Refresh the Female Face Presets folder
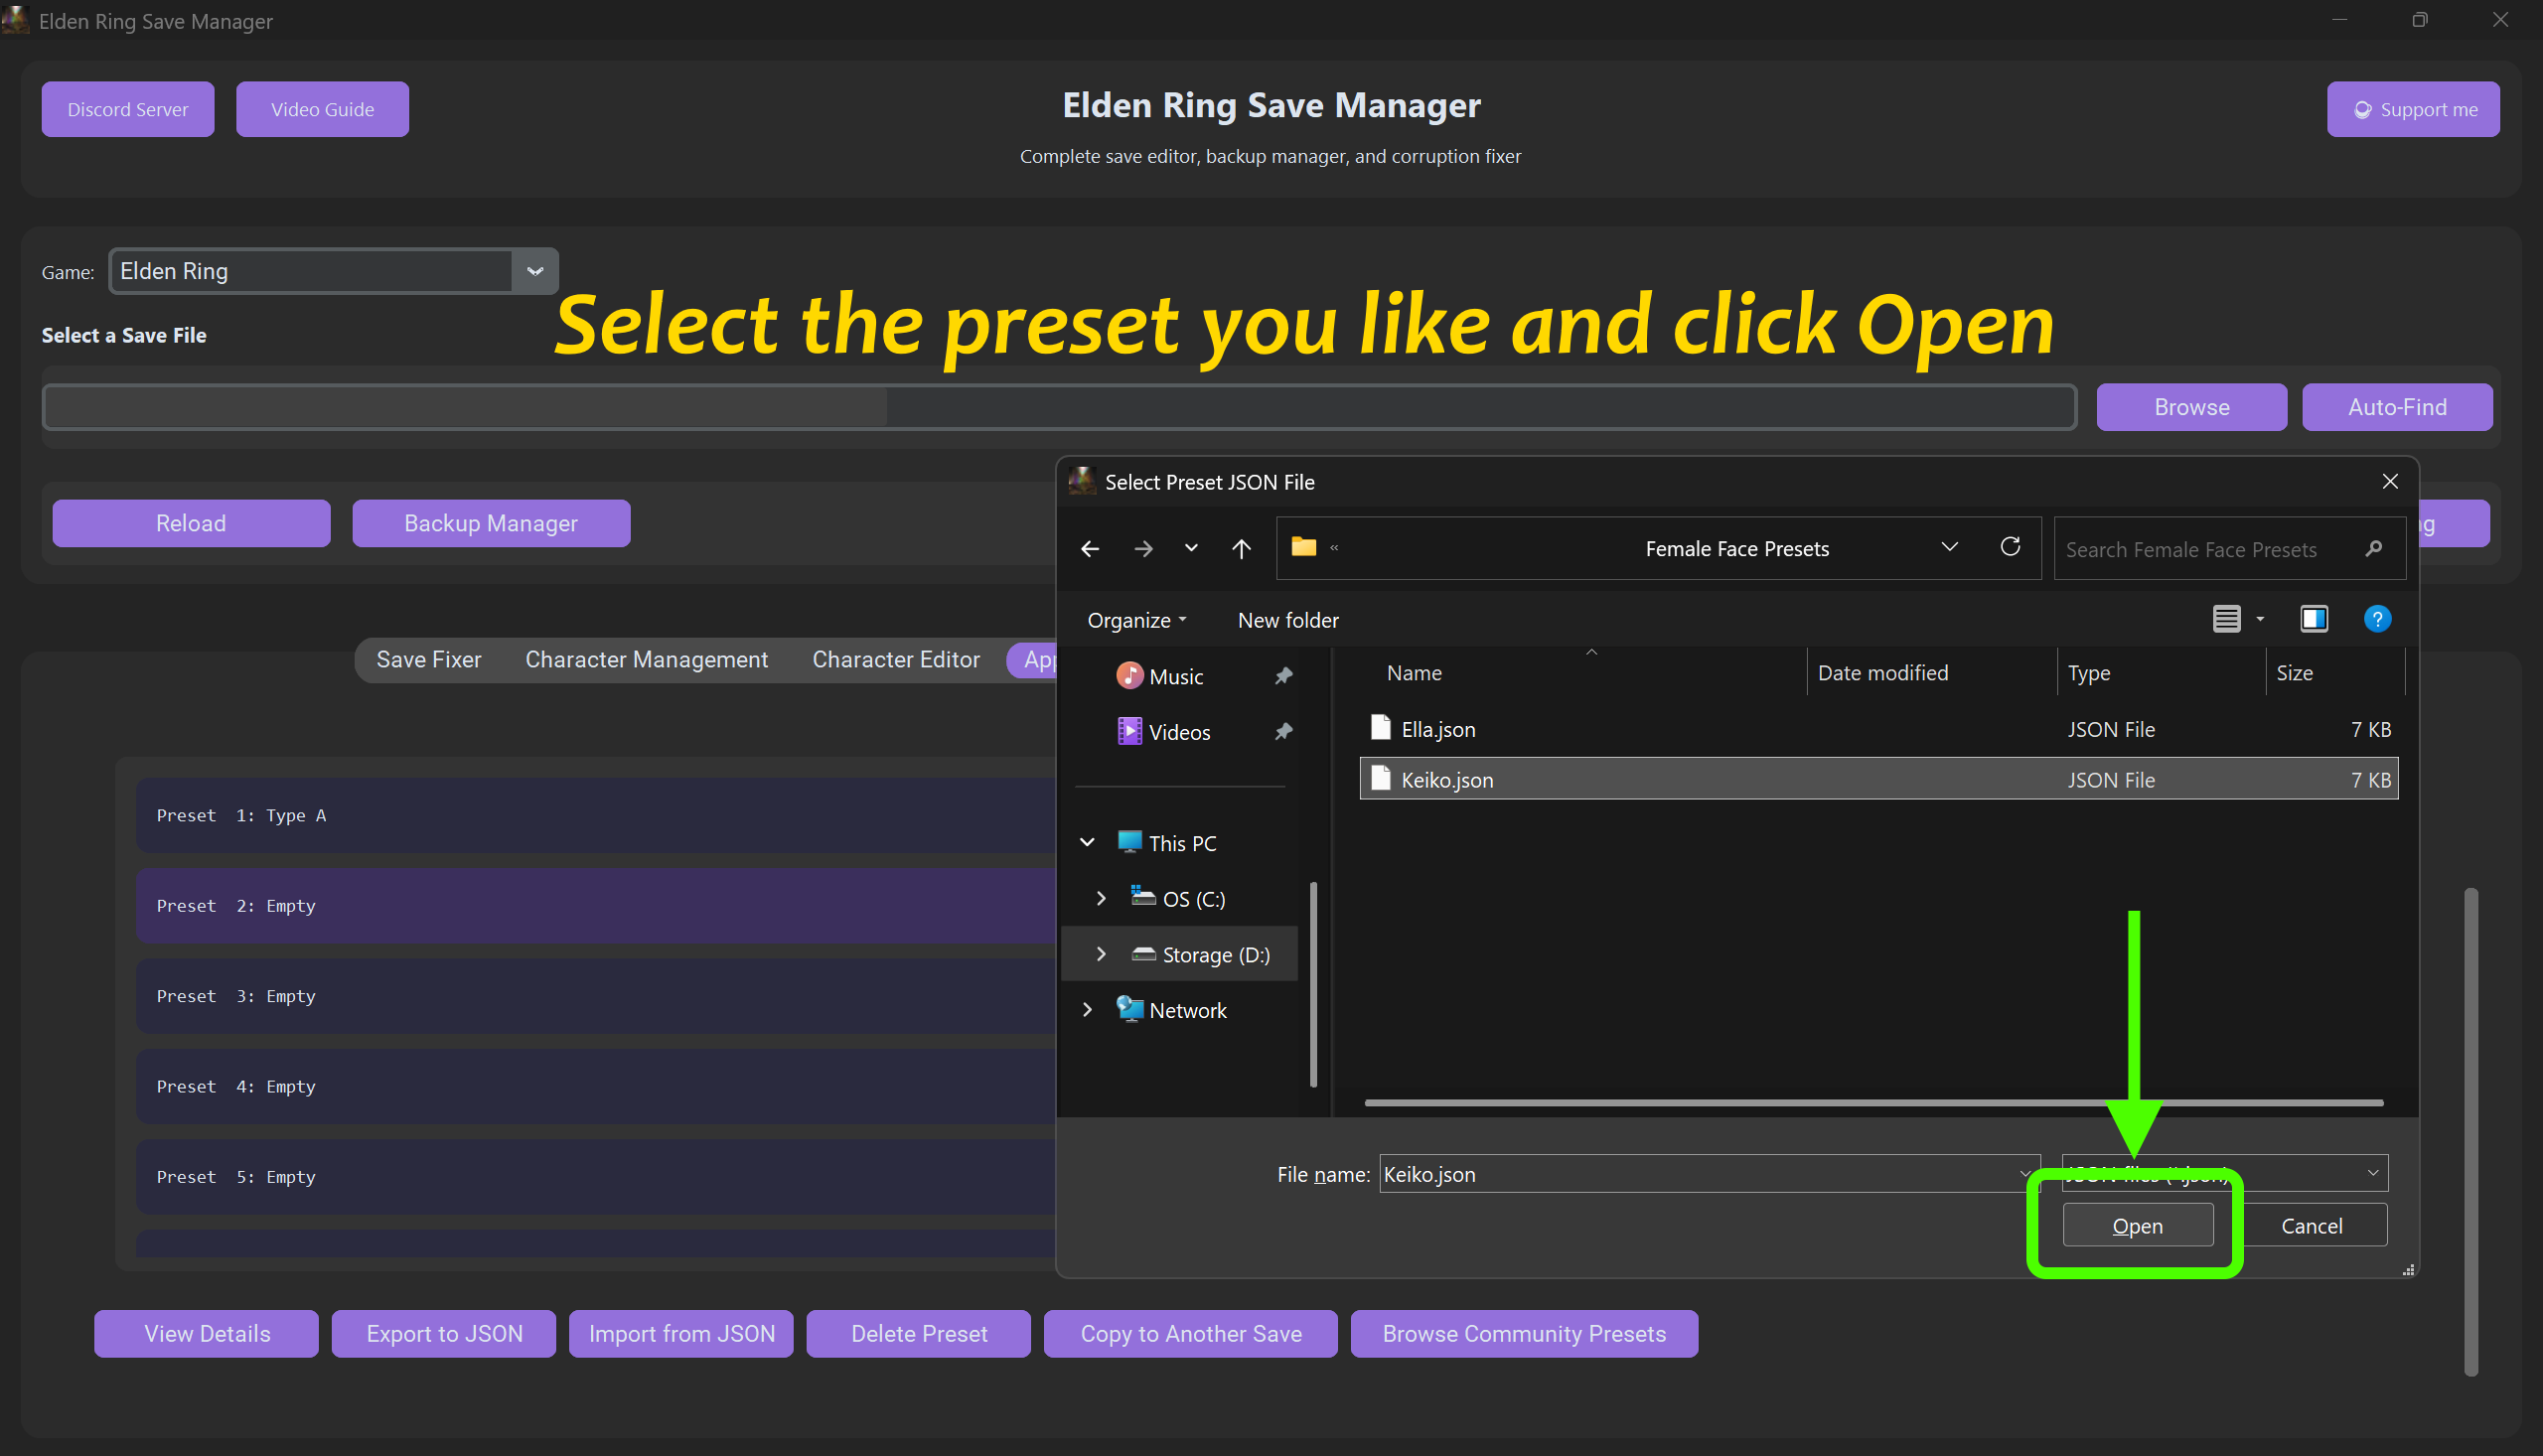This screenshot has width=2543, height=1456. 2010,547
